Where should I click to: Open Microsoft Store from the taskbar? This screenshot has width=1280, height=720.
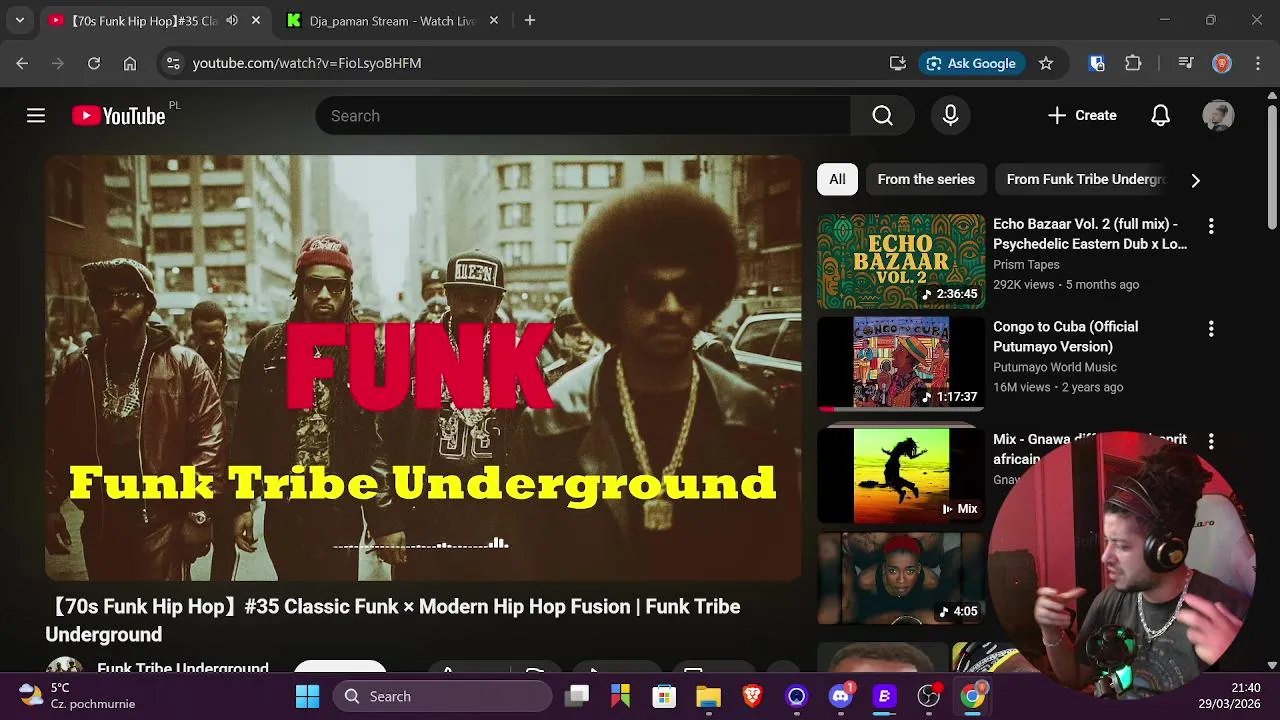pyautogui.click(x=664, y=696)
